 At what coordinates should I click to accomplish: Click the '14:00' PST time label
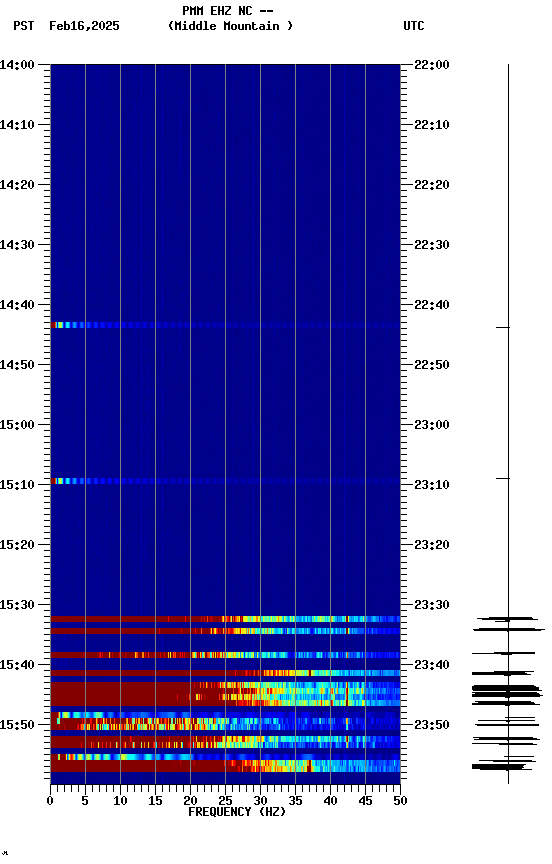coord(17,65)
